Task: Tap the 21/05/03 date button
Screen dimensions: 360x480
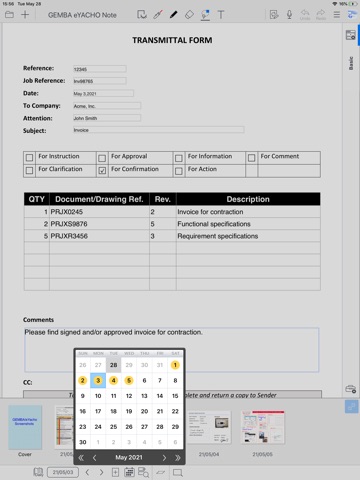Action: pos(63,472)
